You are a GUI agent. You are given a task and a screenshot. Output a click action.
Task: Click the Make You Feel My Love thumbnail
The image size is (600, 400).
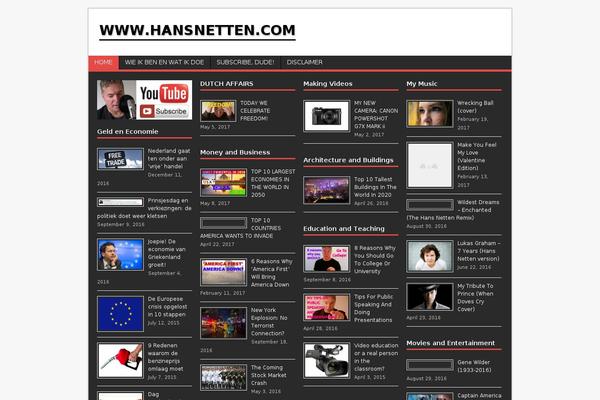point(430,165)
